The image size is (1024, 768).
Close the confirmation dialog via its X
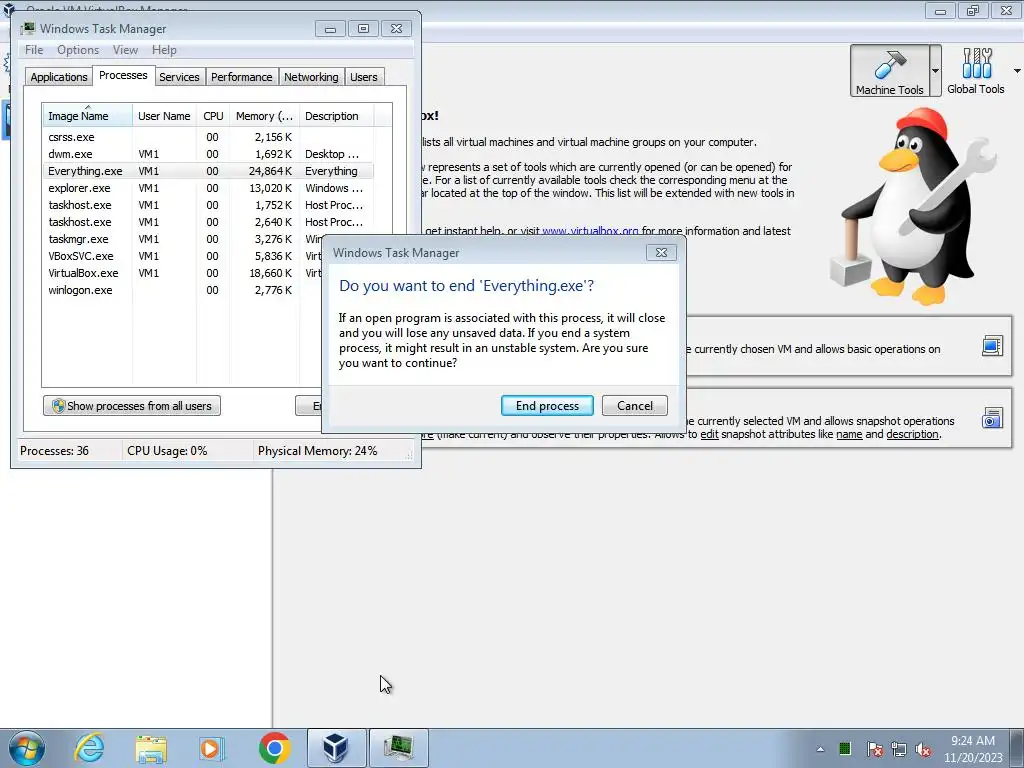[x=661, y=253]
